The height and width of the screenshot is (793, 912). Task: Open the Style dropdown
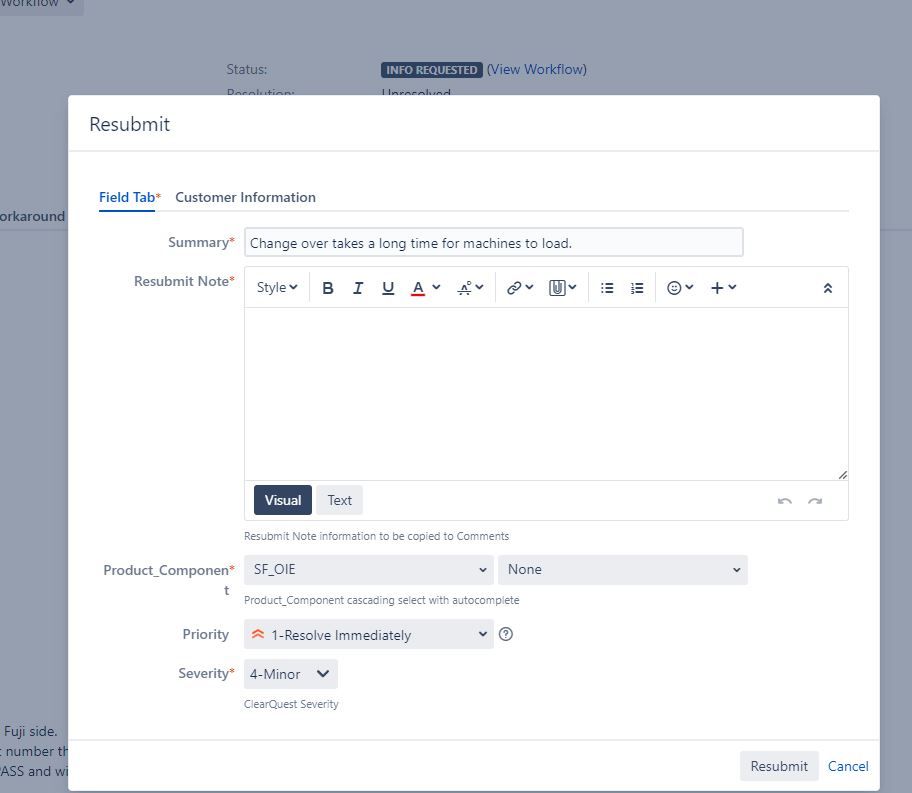[x=277, y=288]
